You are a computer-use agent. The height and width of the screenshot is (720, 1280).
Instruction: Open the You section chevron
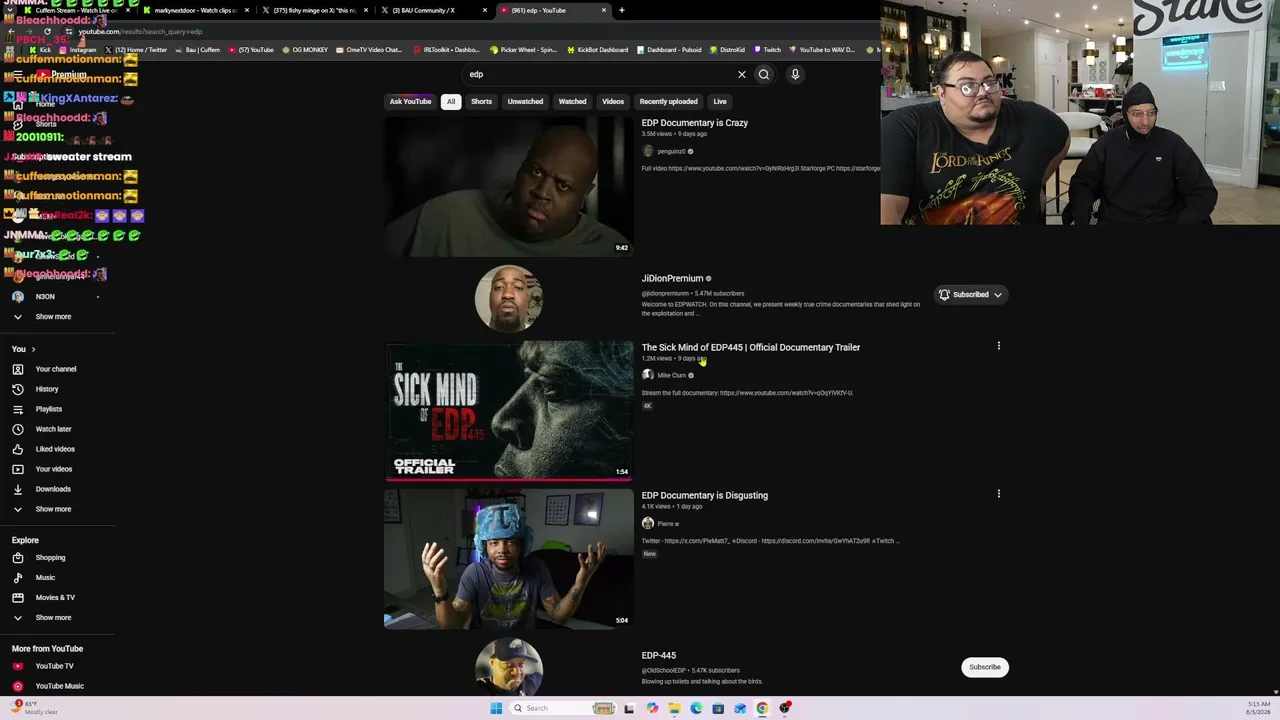(33, 349)
